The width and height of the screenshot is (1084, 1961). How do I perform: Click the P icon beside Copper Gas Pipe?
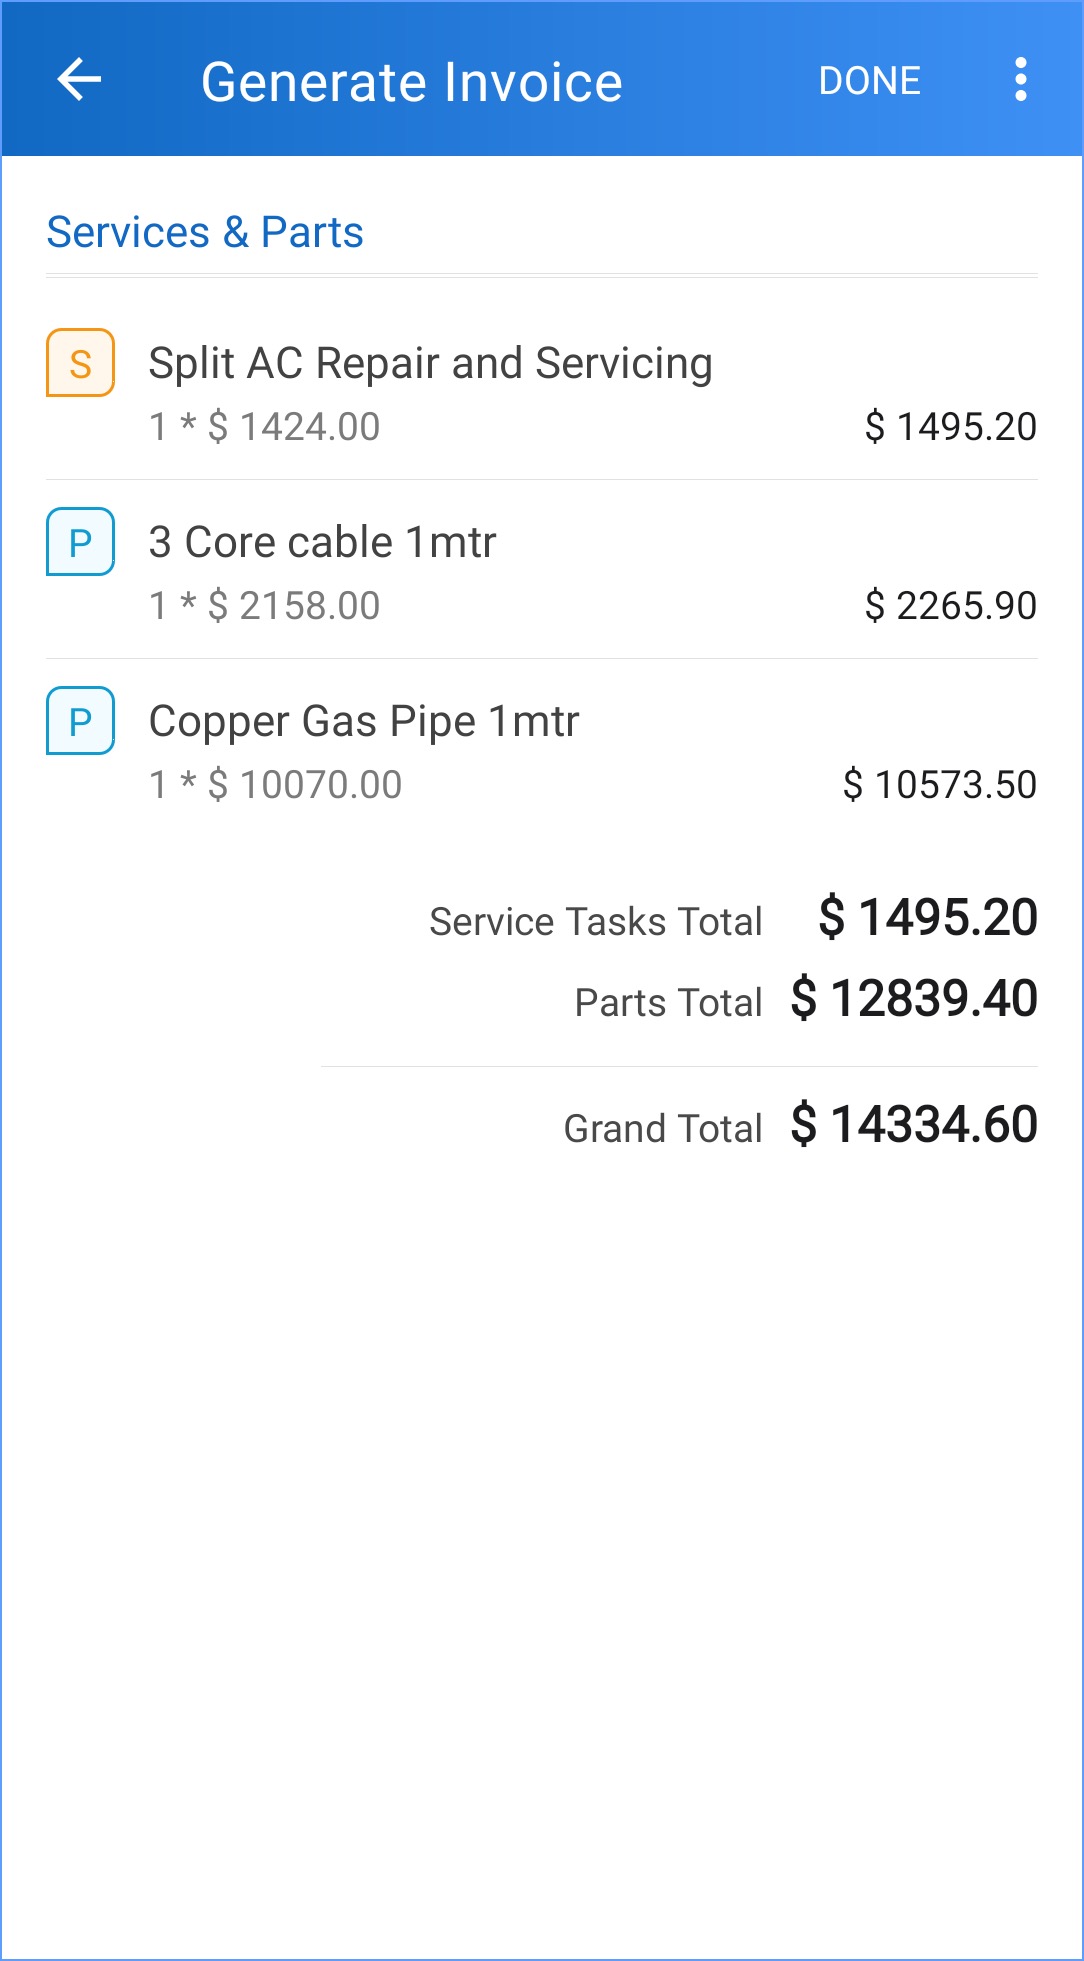(81, 721)
